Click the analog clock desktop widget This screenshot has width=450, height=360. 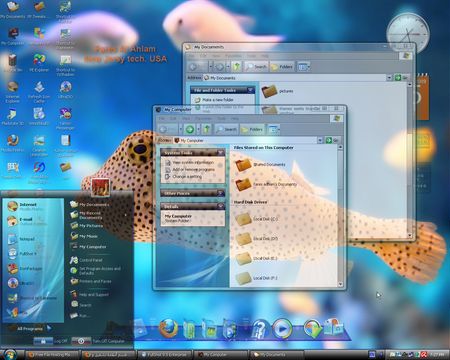tap(408, 33)
